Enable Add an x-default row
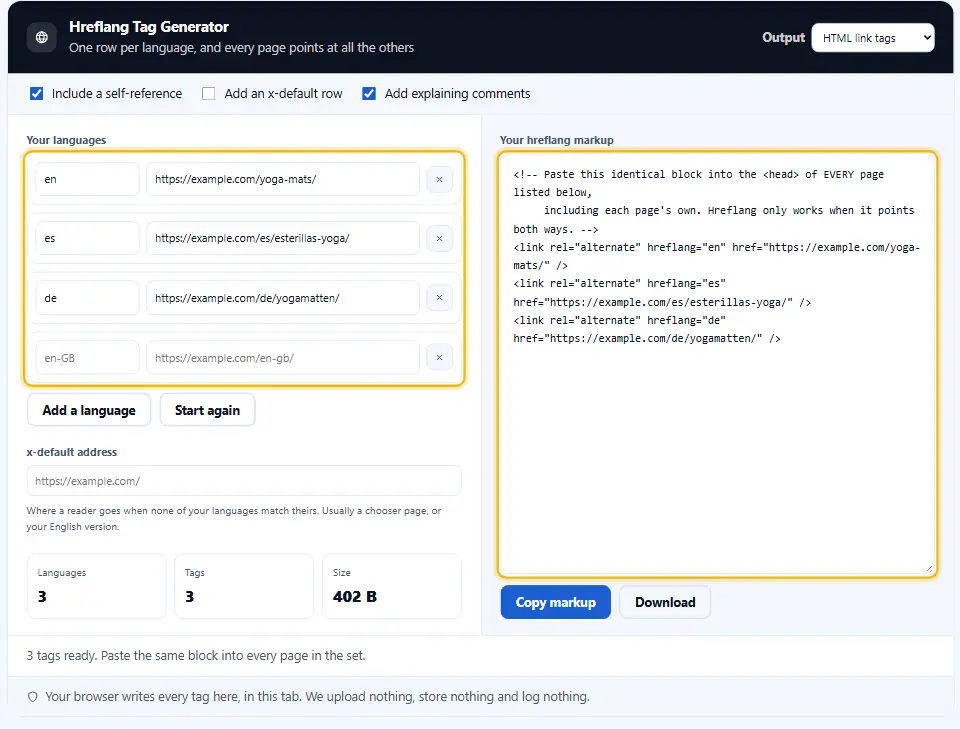This screenshot has width=960, height=729. pyautogui.click(x=209, y=94)
